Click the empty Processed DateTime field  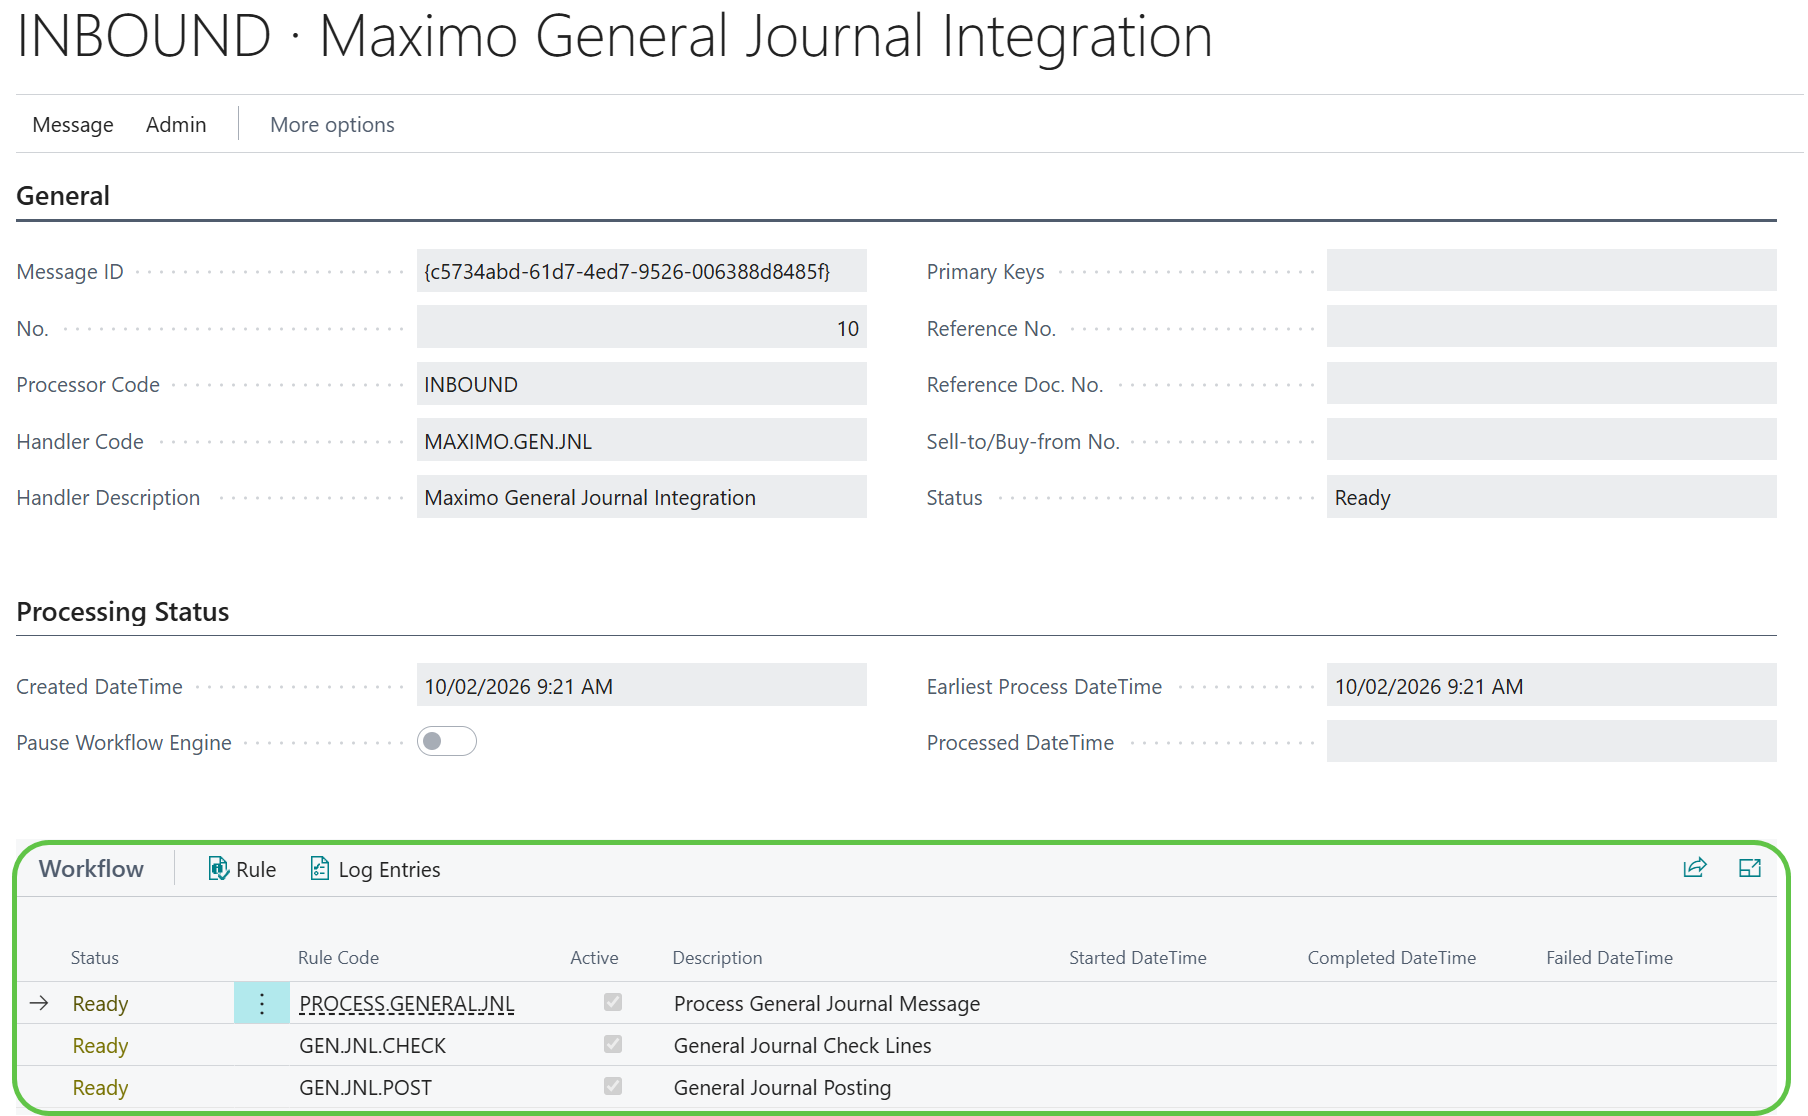click(1552, 742)
